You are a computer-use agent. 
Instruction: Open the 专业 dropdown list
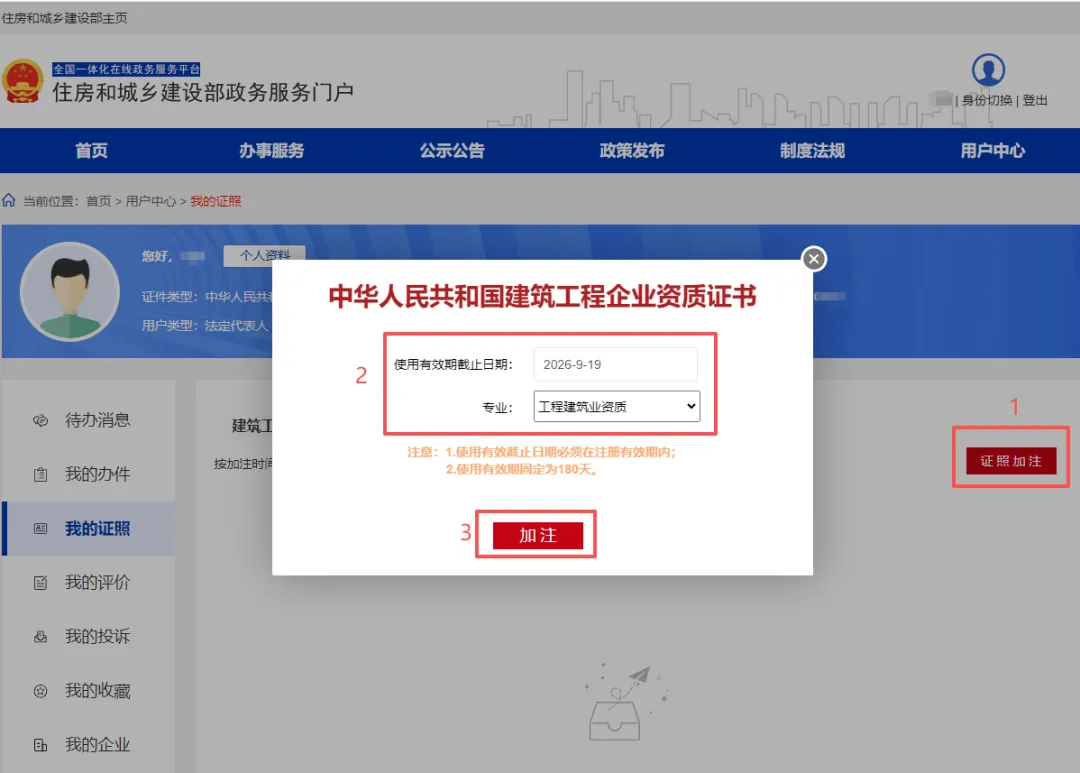tap(616, 406)
